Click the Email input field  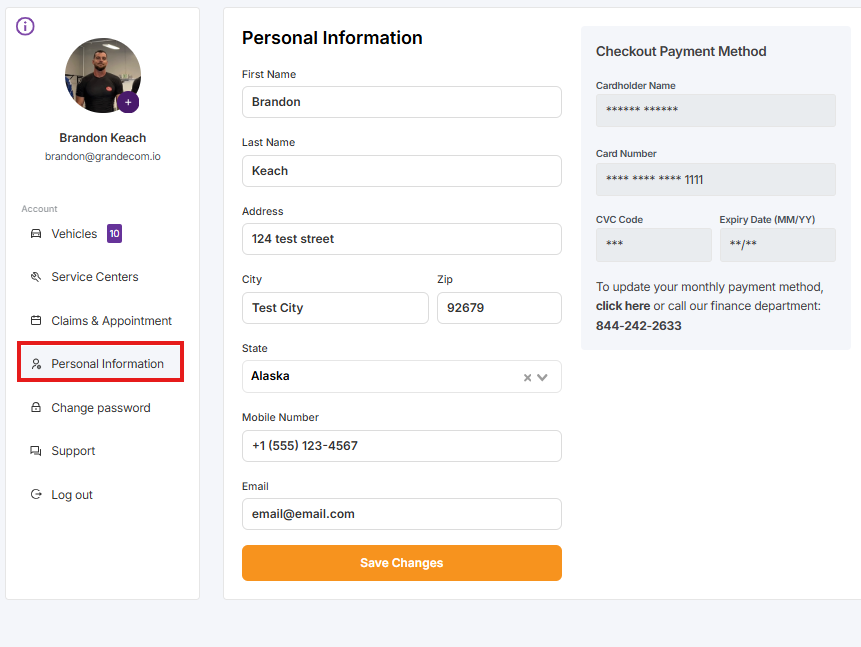(x=401, y=514)
